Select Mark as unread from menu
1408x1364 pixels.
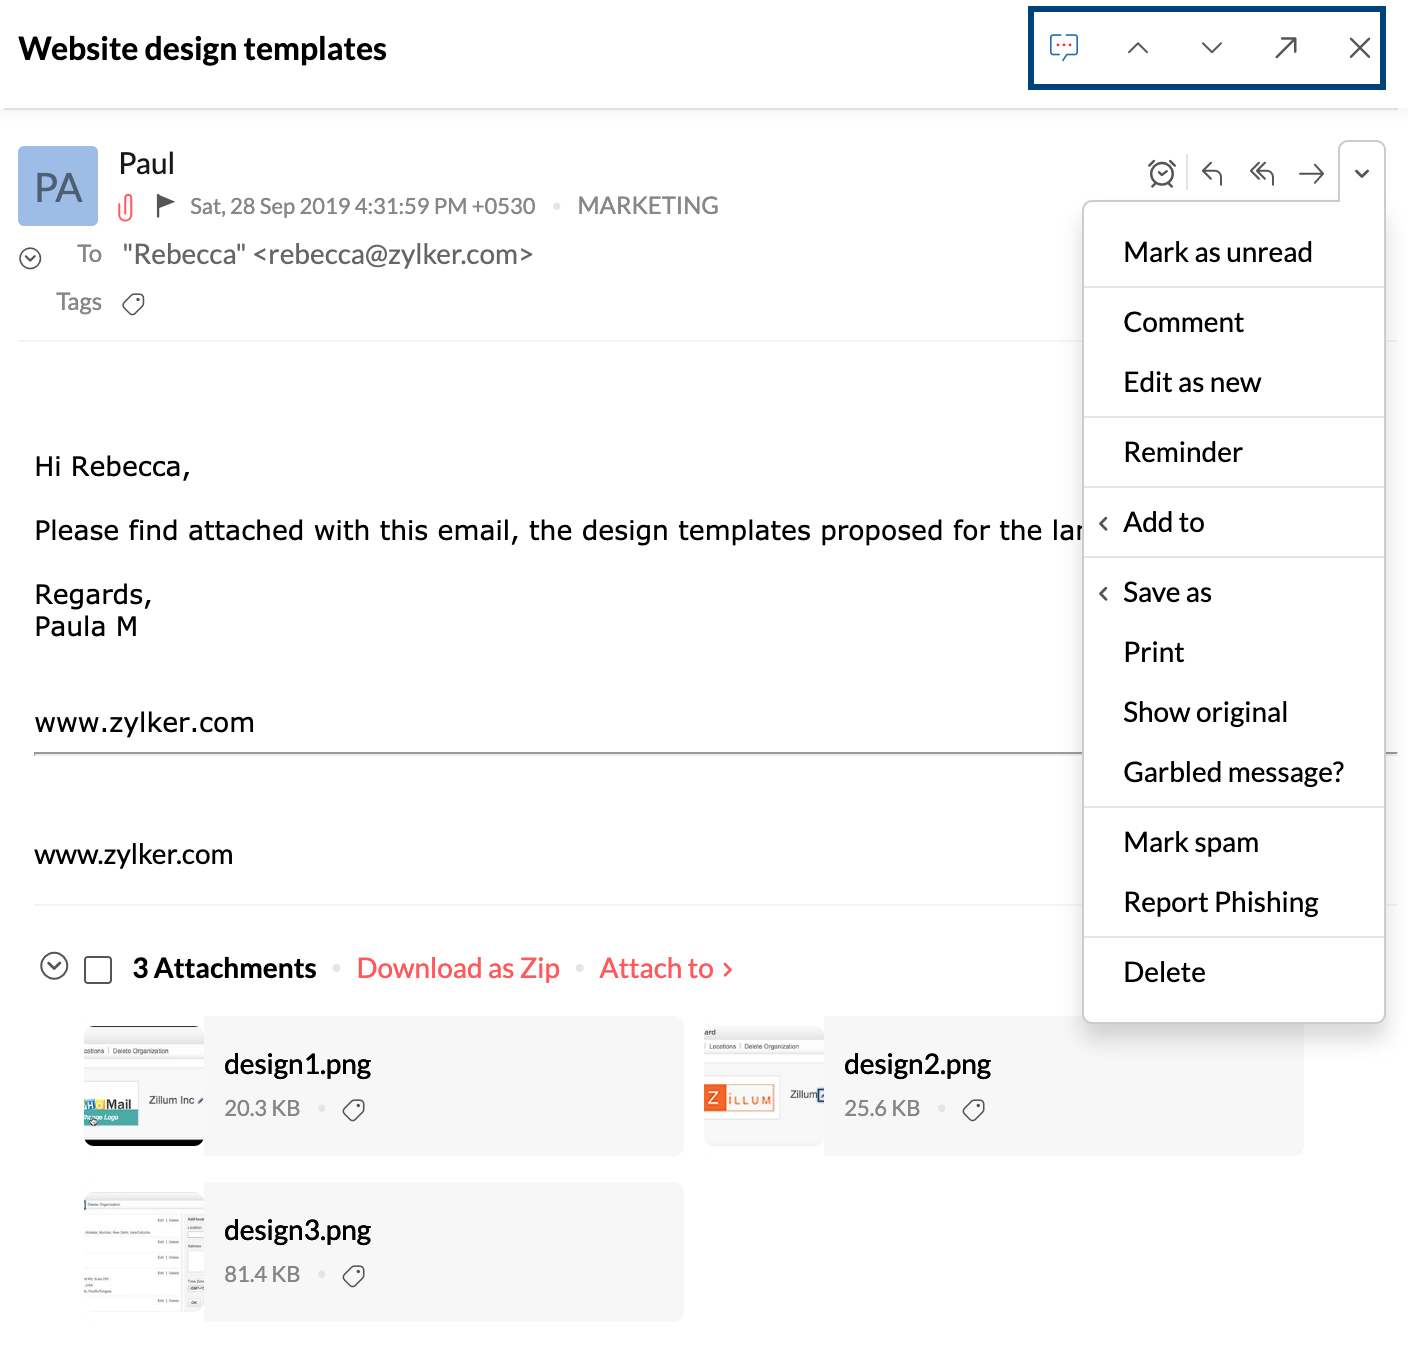[x=1217, y=252]
